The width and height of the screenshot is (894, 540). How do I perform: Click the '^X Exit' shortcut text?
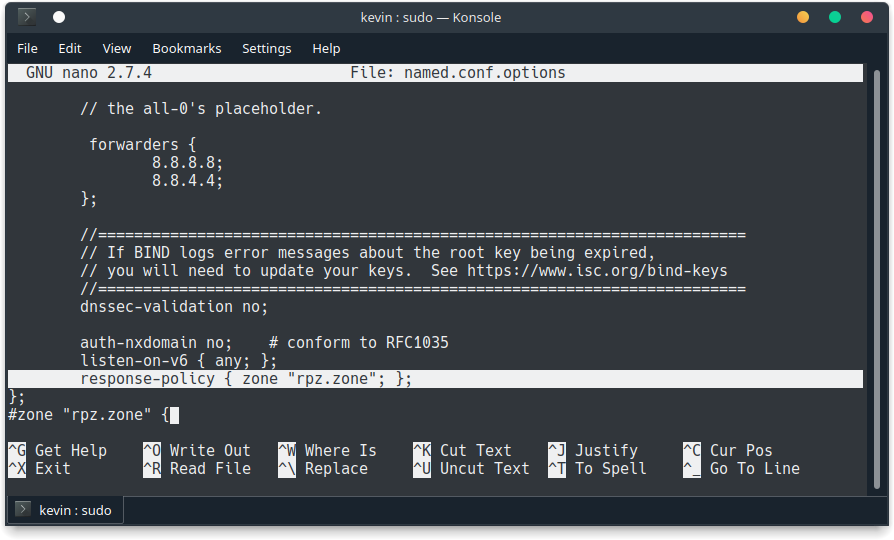(39, 469)
